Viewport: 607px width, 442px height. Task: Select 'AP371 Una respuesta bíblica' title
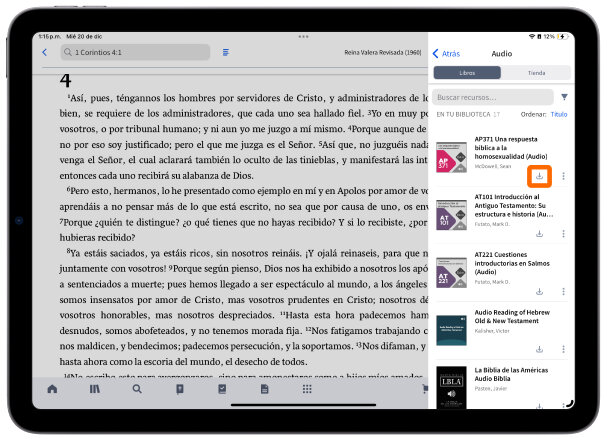tap(511, 148)
